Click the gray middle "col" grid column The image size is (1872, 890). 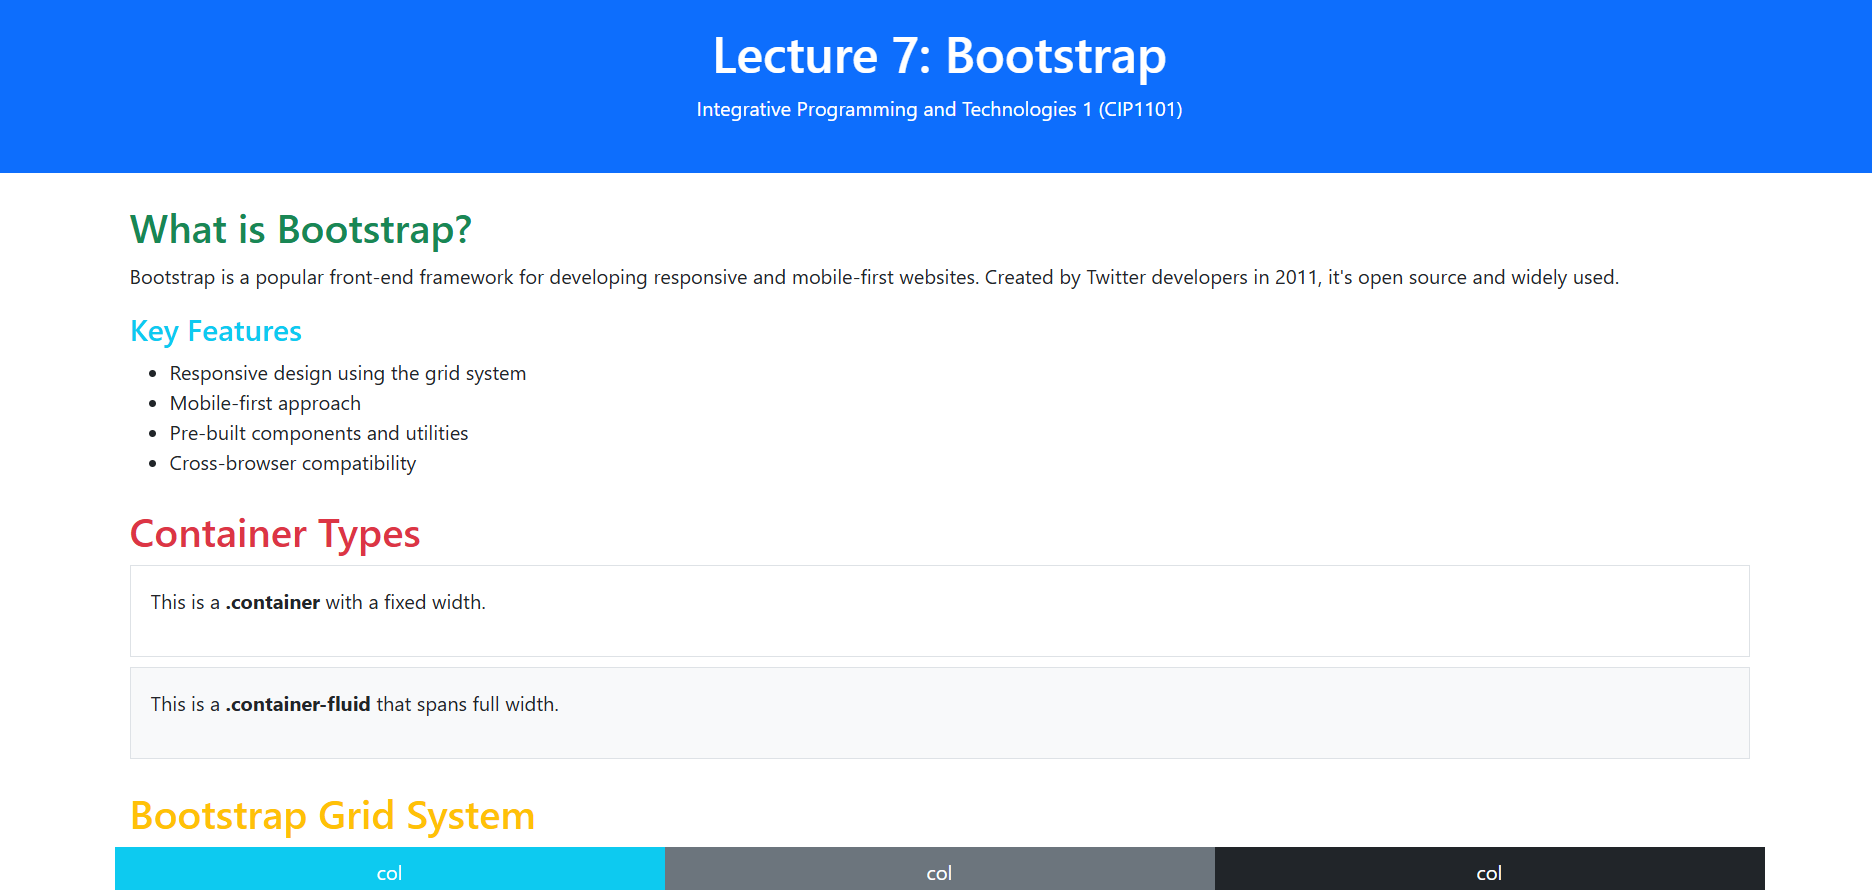[939, 872]
